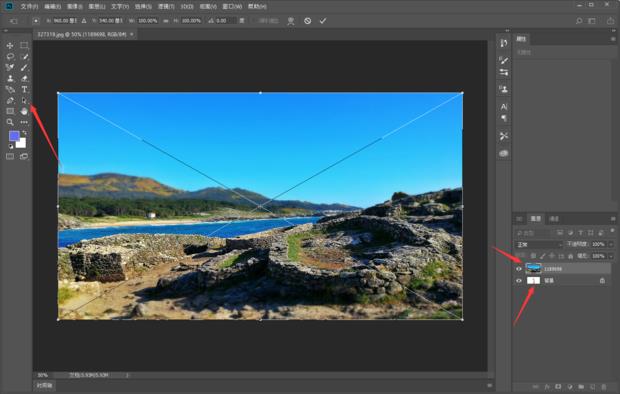Select the Clone Stamp tool in toolbox
620x394 pixels.
tap(10, 78)
